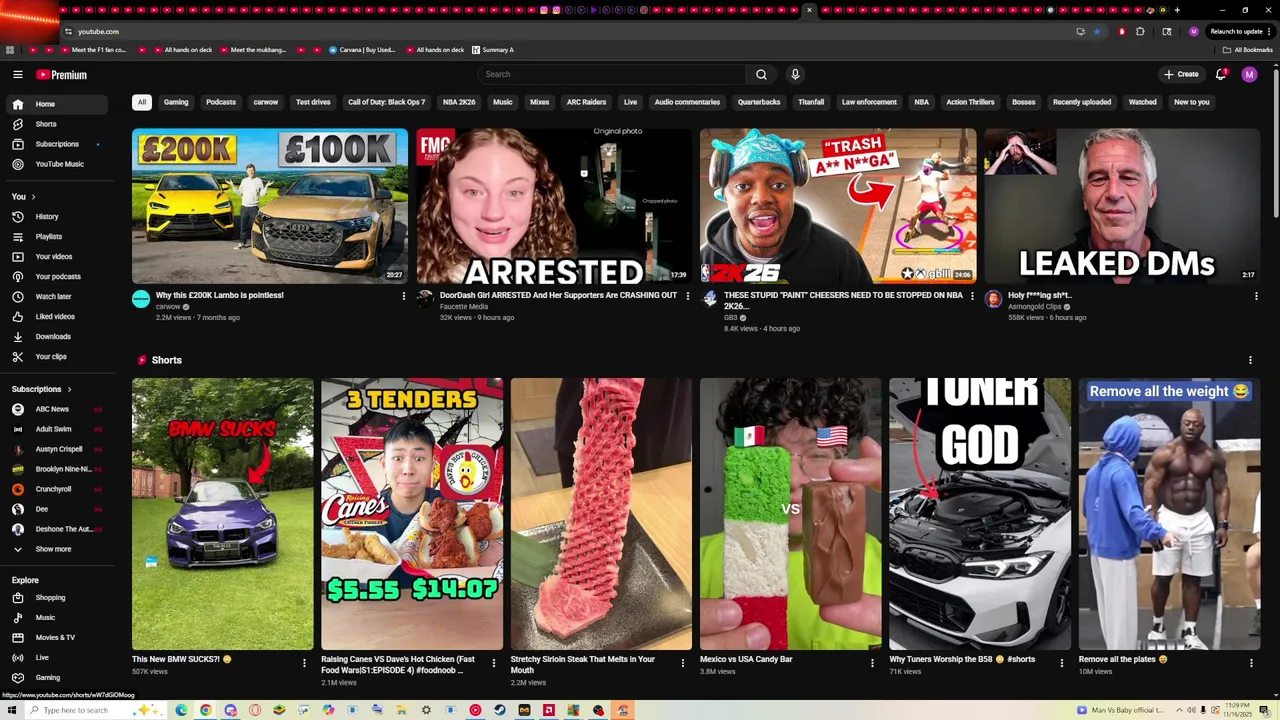Open the YouTube hamburger guide menu
Screen dimensions: 1280x720
point(17,74)
